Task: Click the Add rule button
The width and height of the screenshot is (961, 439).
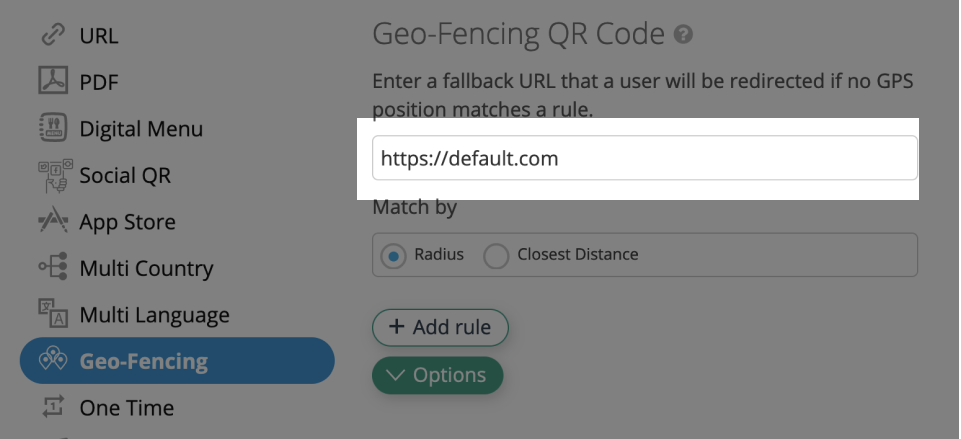Action: (x=440, y=327)
